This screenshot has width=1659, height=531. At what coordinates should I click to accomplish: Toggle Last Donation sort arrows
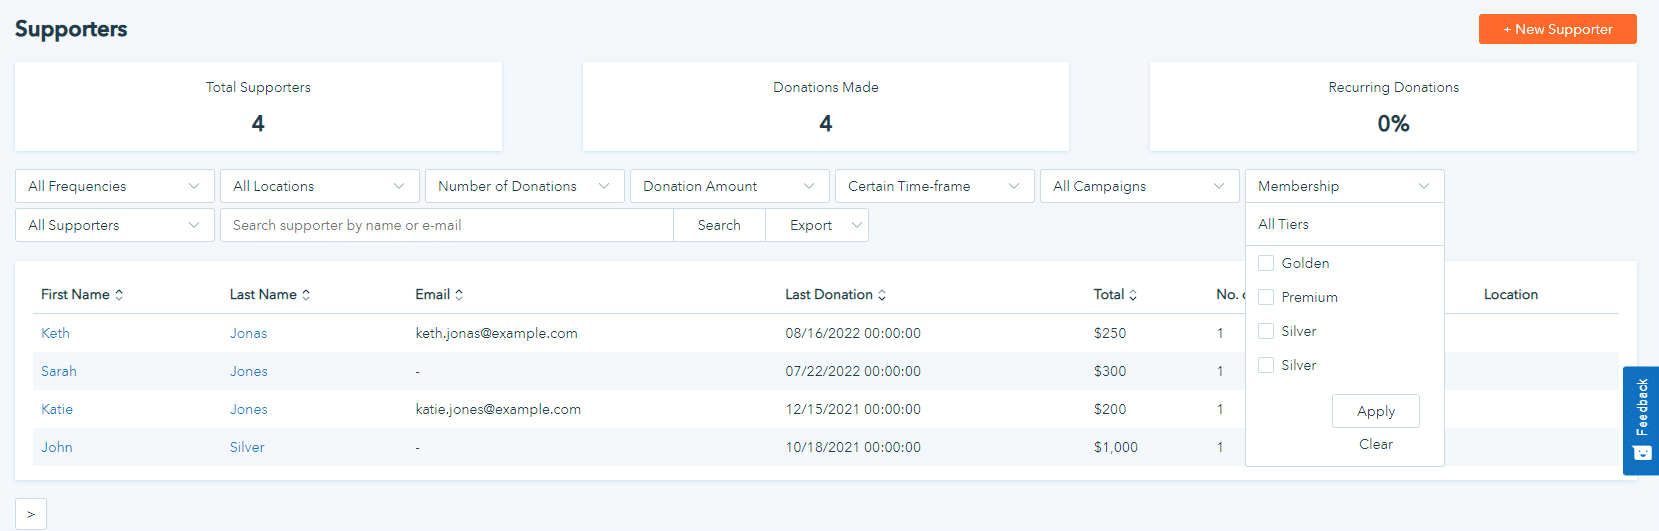(x=882, y=295)
